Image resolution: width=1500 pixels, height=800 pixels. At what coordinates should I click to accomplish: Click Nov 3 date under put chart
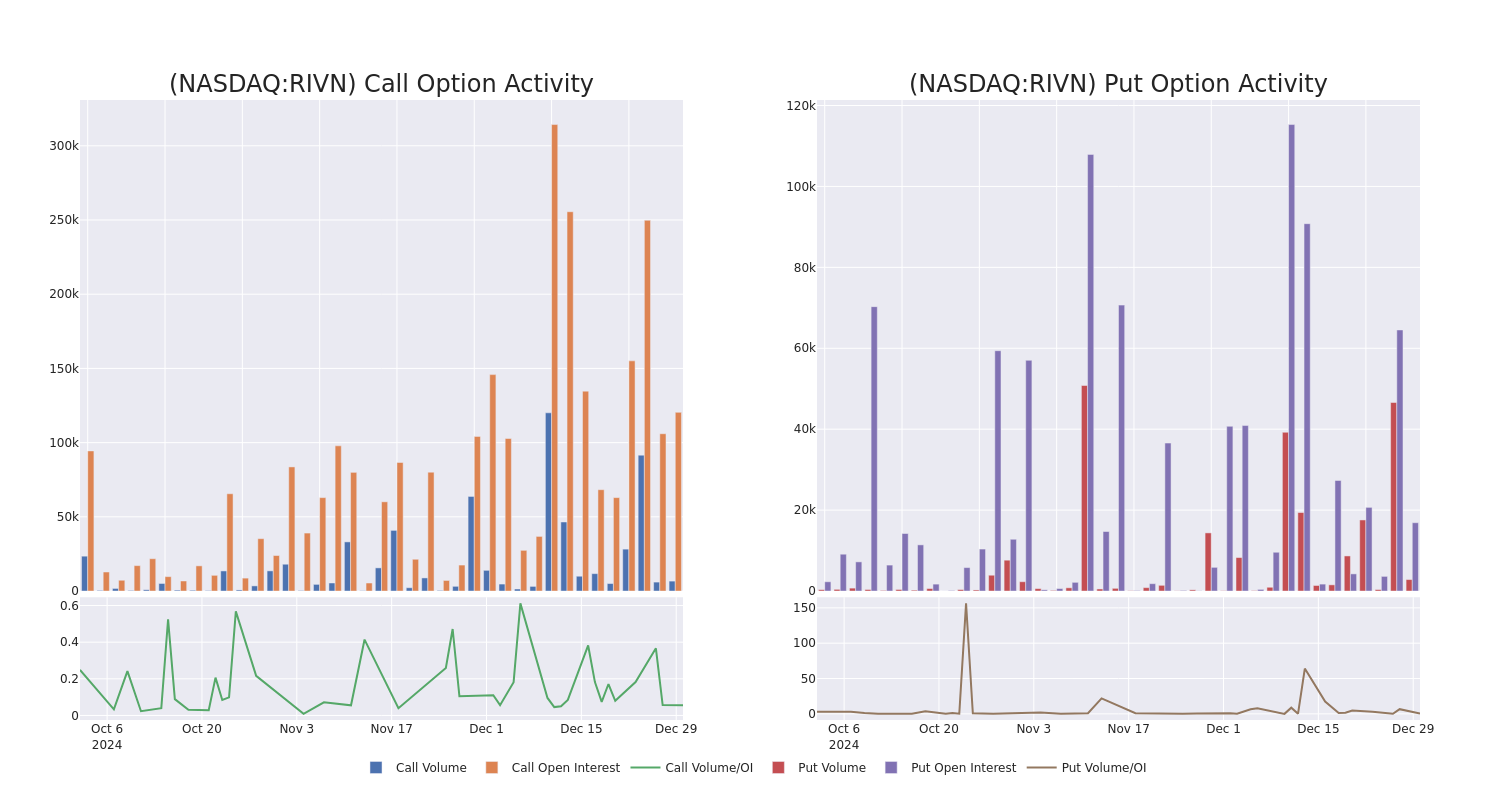1034,729
